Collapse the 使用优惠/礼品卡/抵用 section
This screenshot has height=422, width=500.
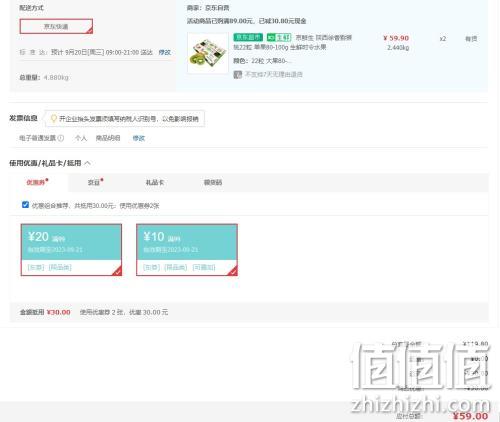(87, 163)
